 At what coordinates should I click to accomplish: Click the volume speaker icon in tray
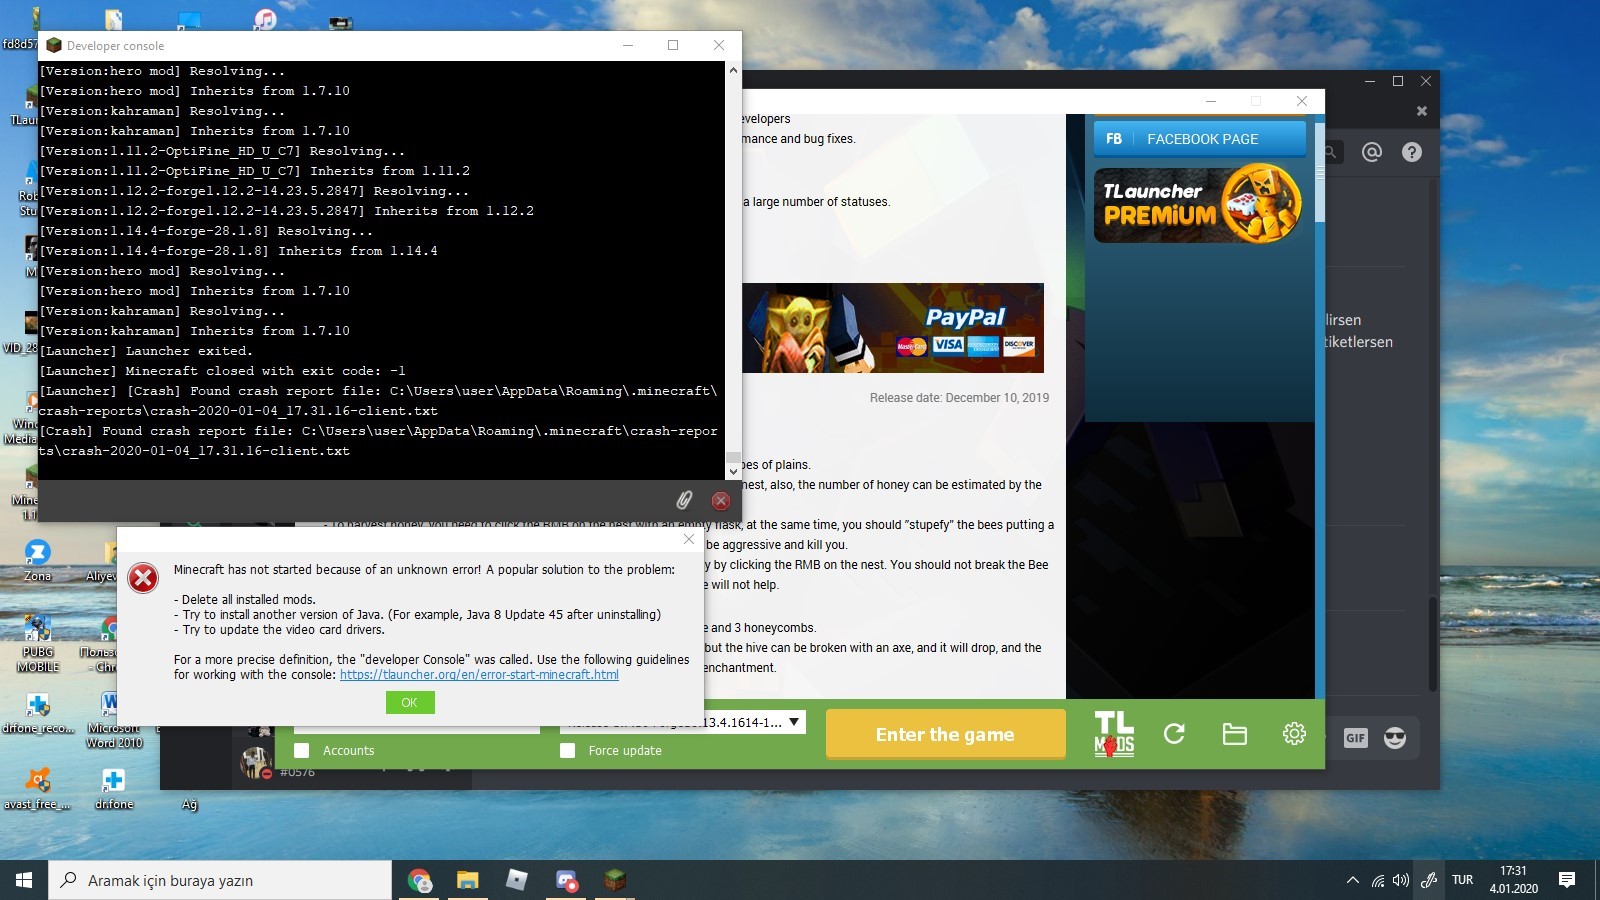click(1401, 880)
